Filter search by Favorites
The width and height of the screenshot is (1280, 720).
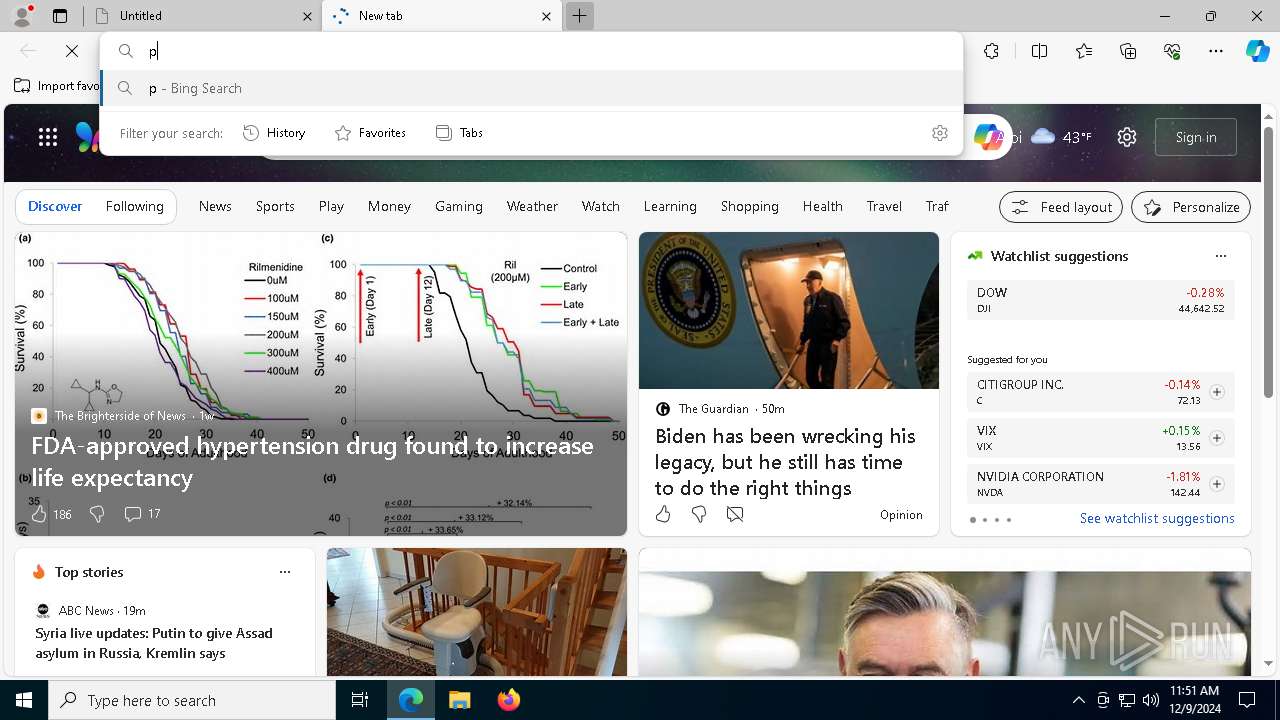pos(370,133)
